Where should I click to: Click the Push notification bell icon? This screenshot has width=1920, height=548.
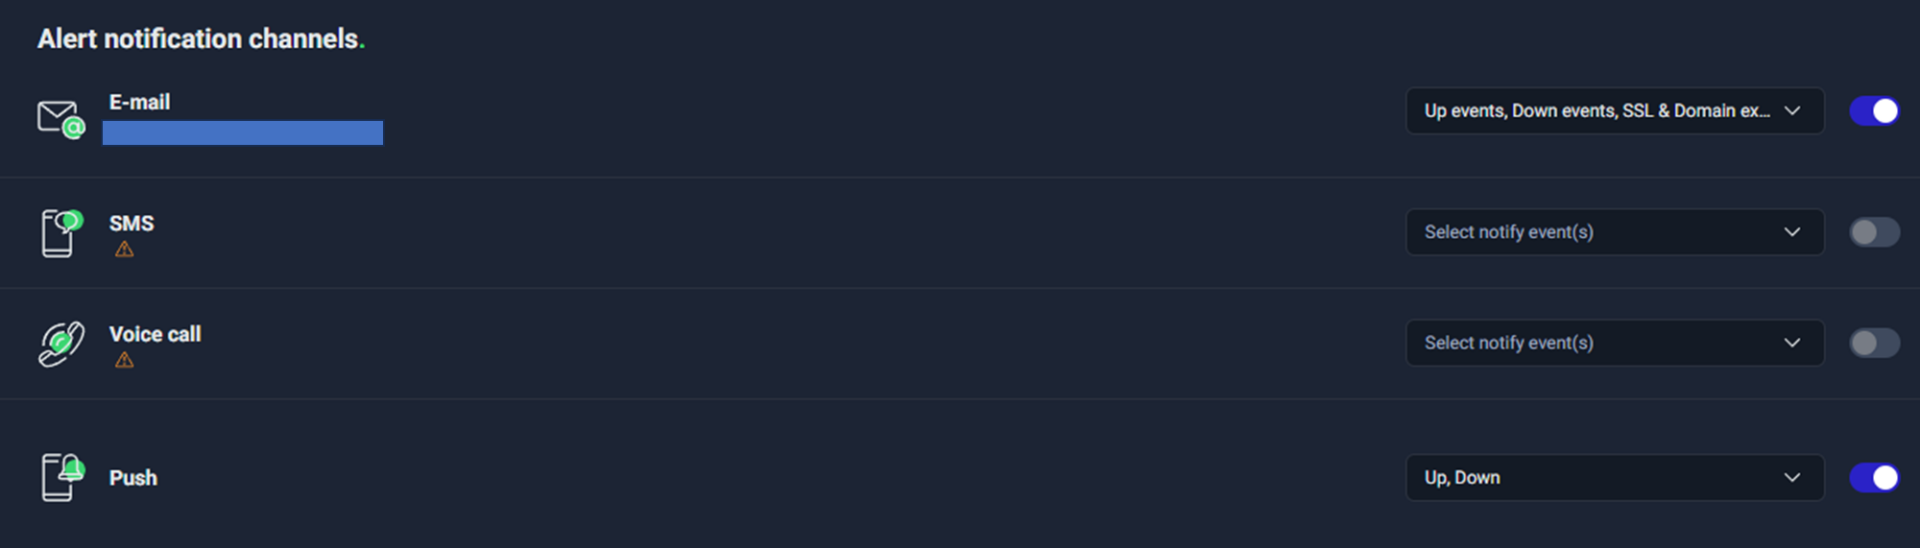(61, 477)
